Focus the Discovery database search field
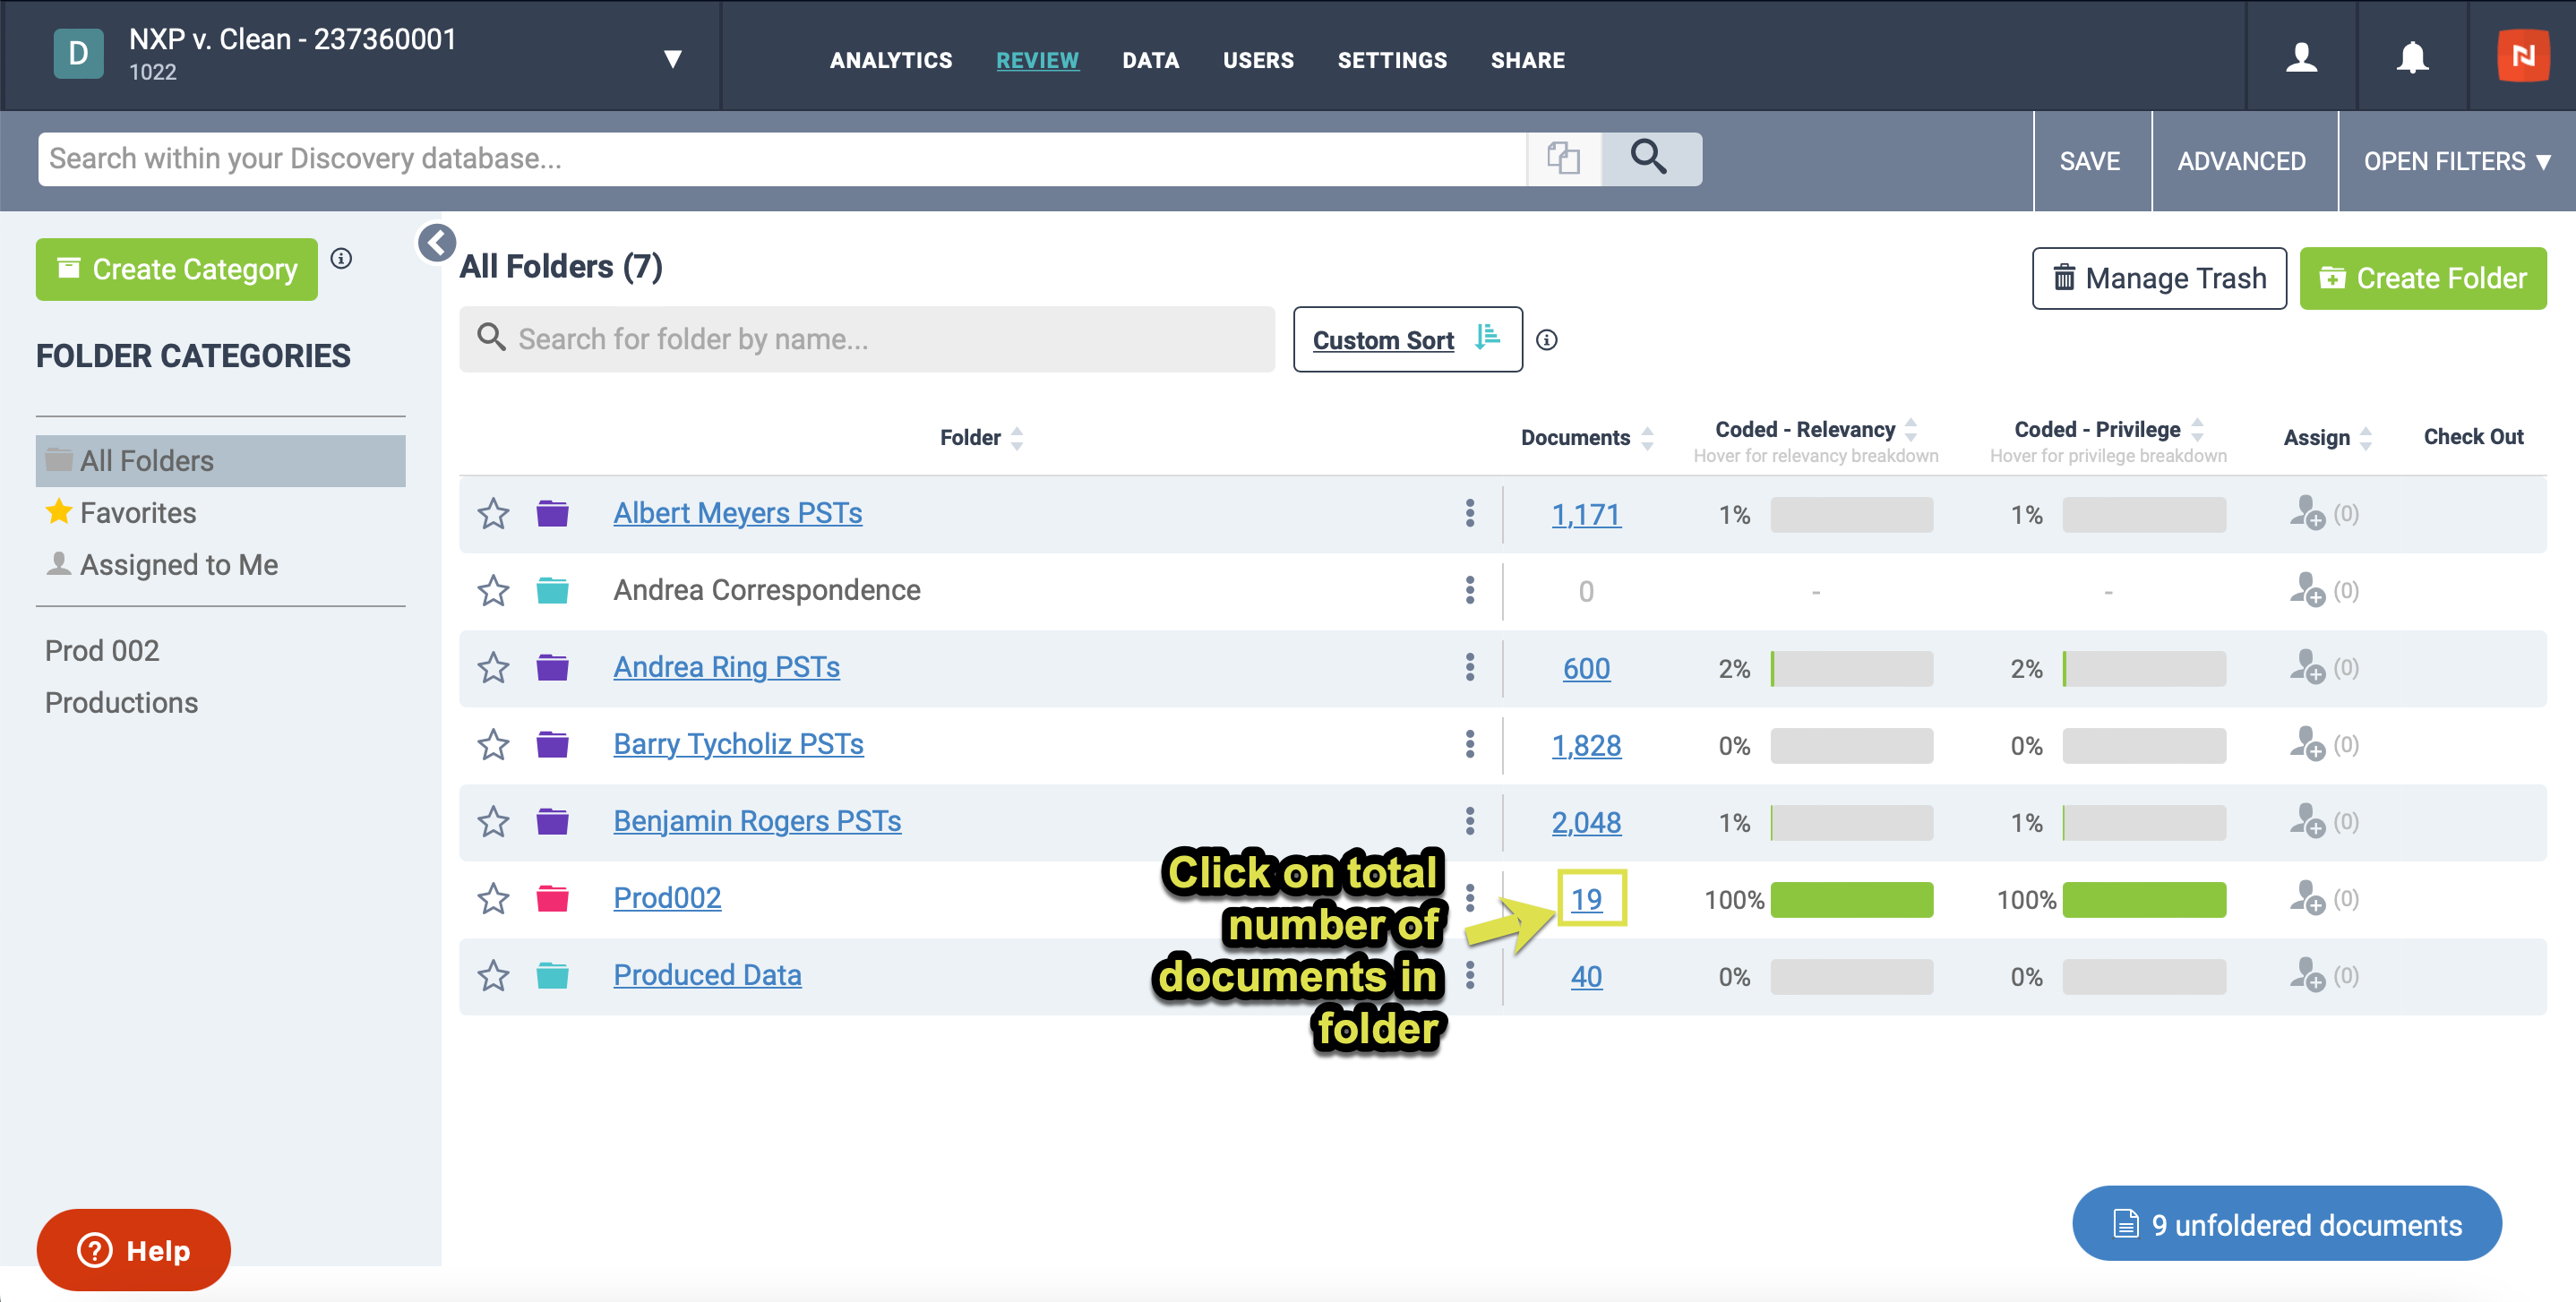The image size is (2576, 1302). tap(782, 158)
